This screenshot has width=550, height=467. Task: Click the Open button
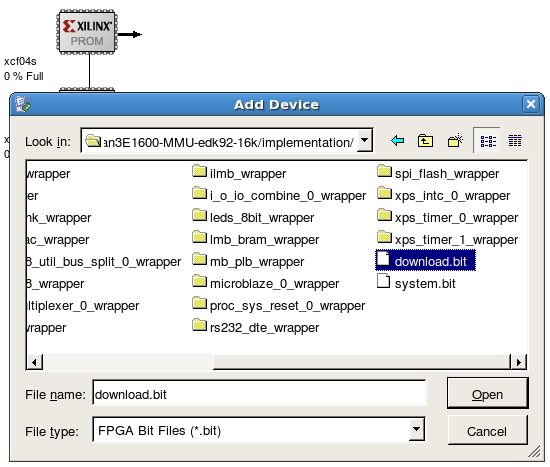(487, 394)
